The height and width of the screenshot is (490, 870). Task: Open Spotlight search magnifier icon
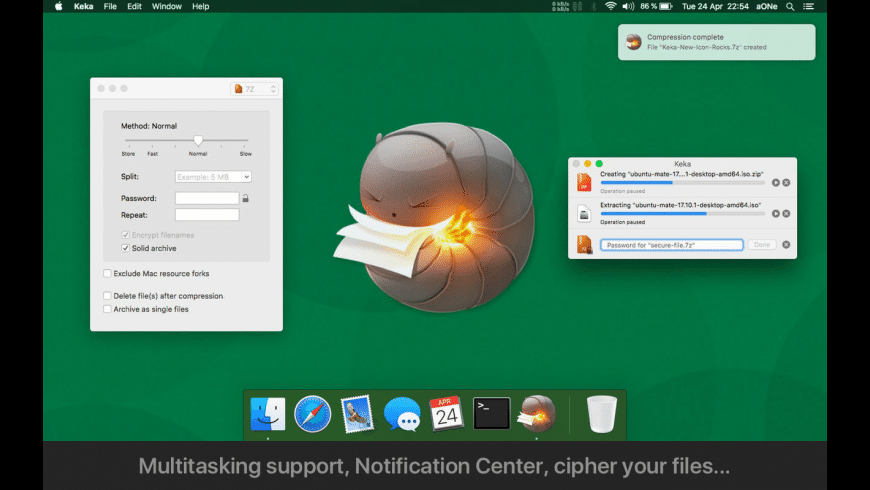click(790, 7)
